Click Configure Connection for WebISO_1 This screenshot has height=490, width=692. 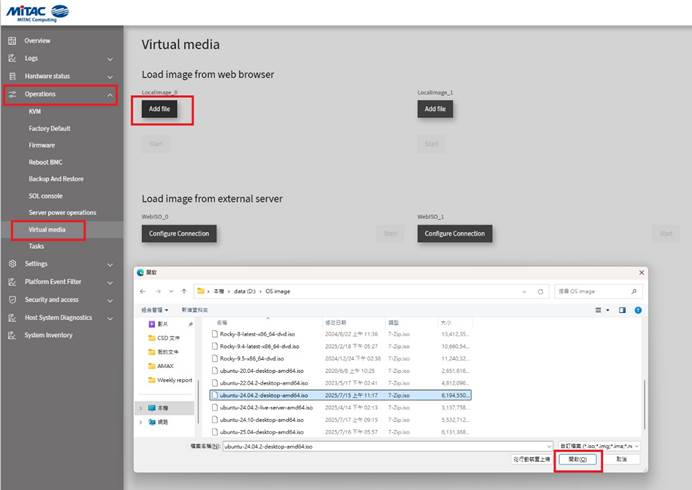(455, 233)
